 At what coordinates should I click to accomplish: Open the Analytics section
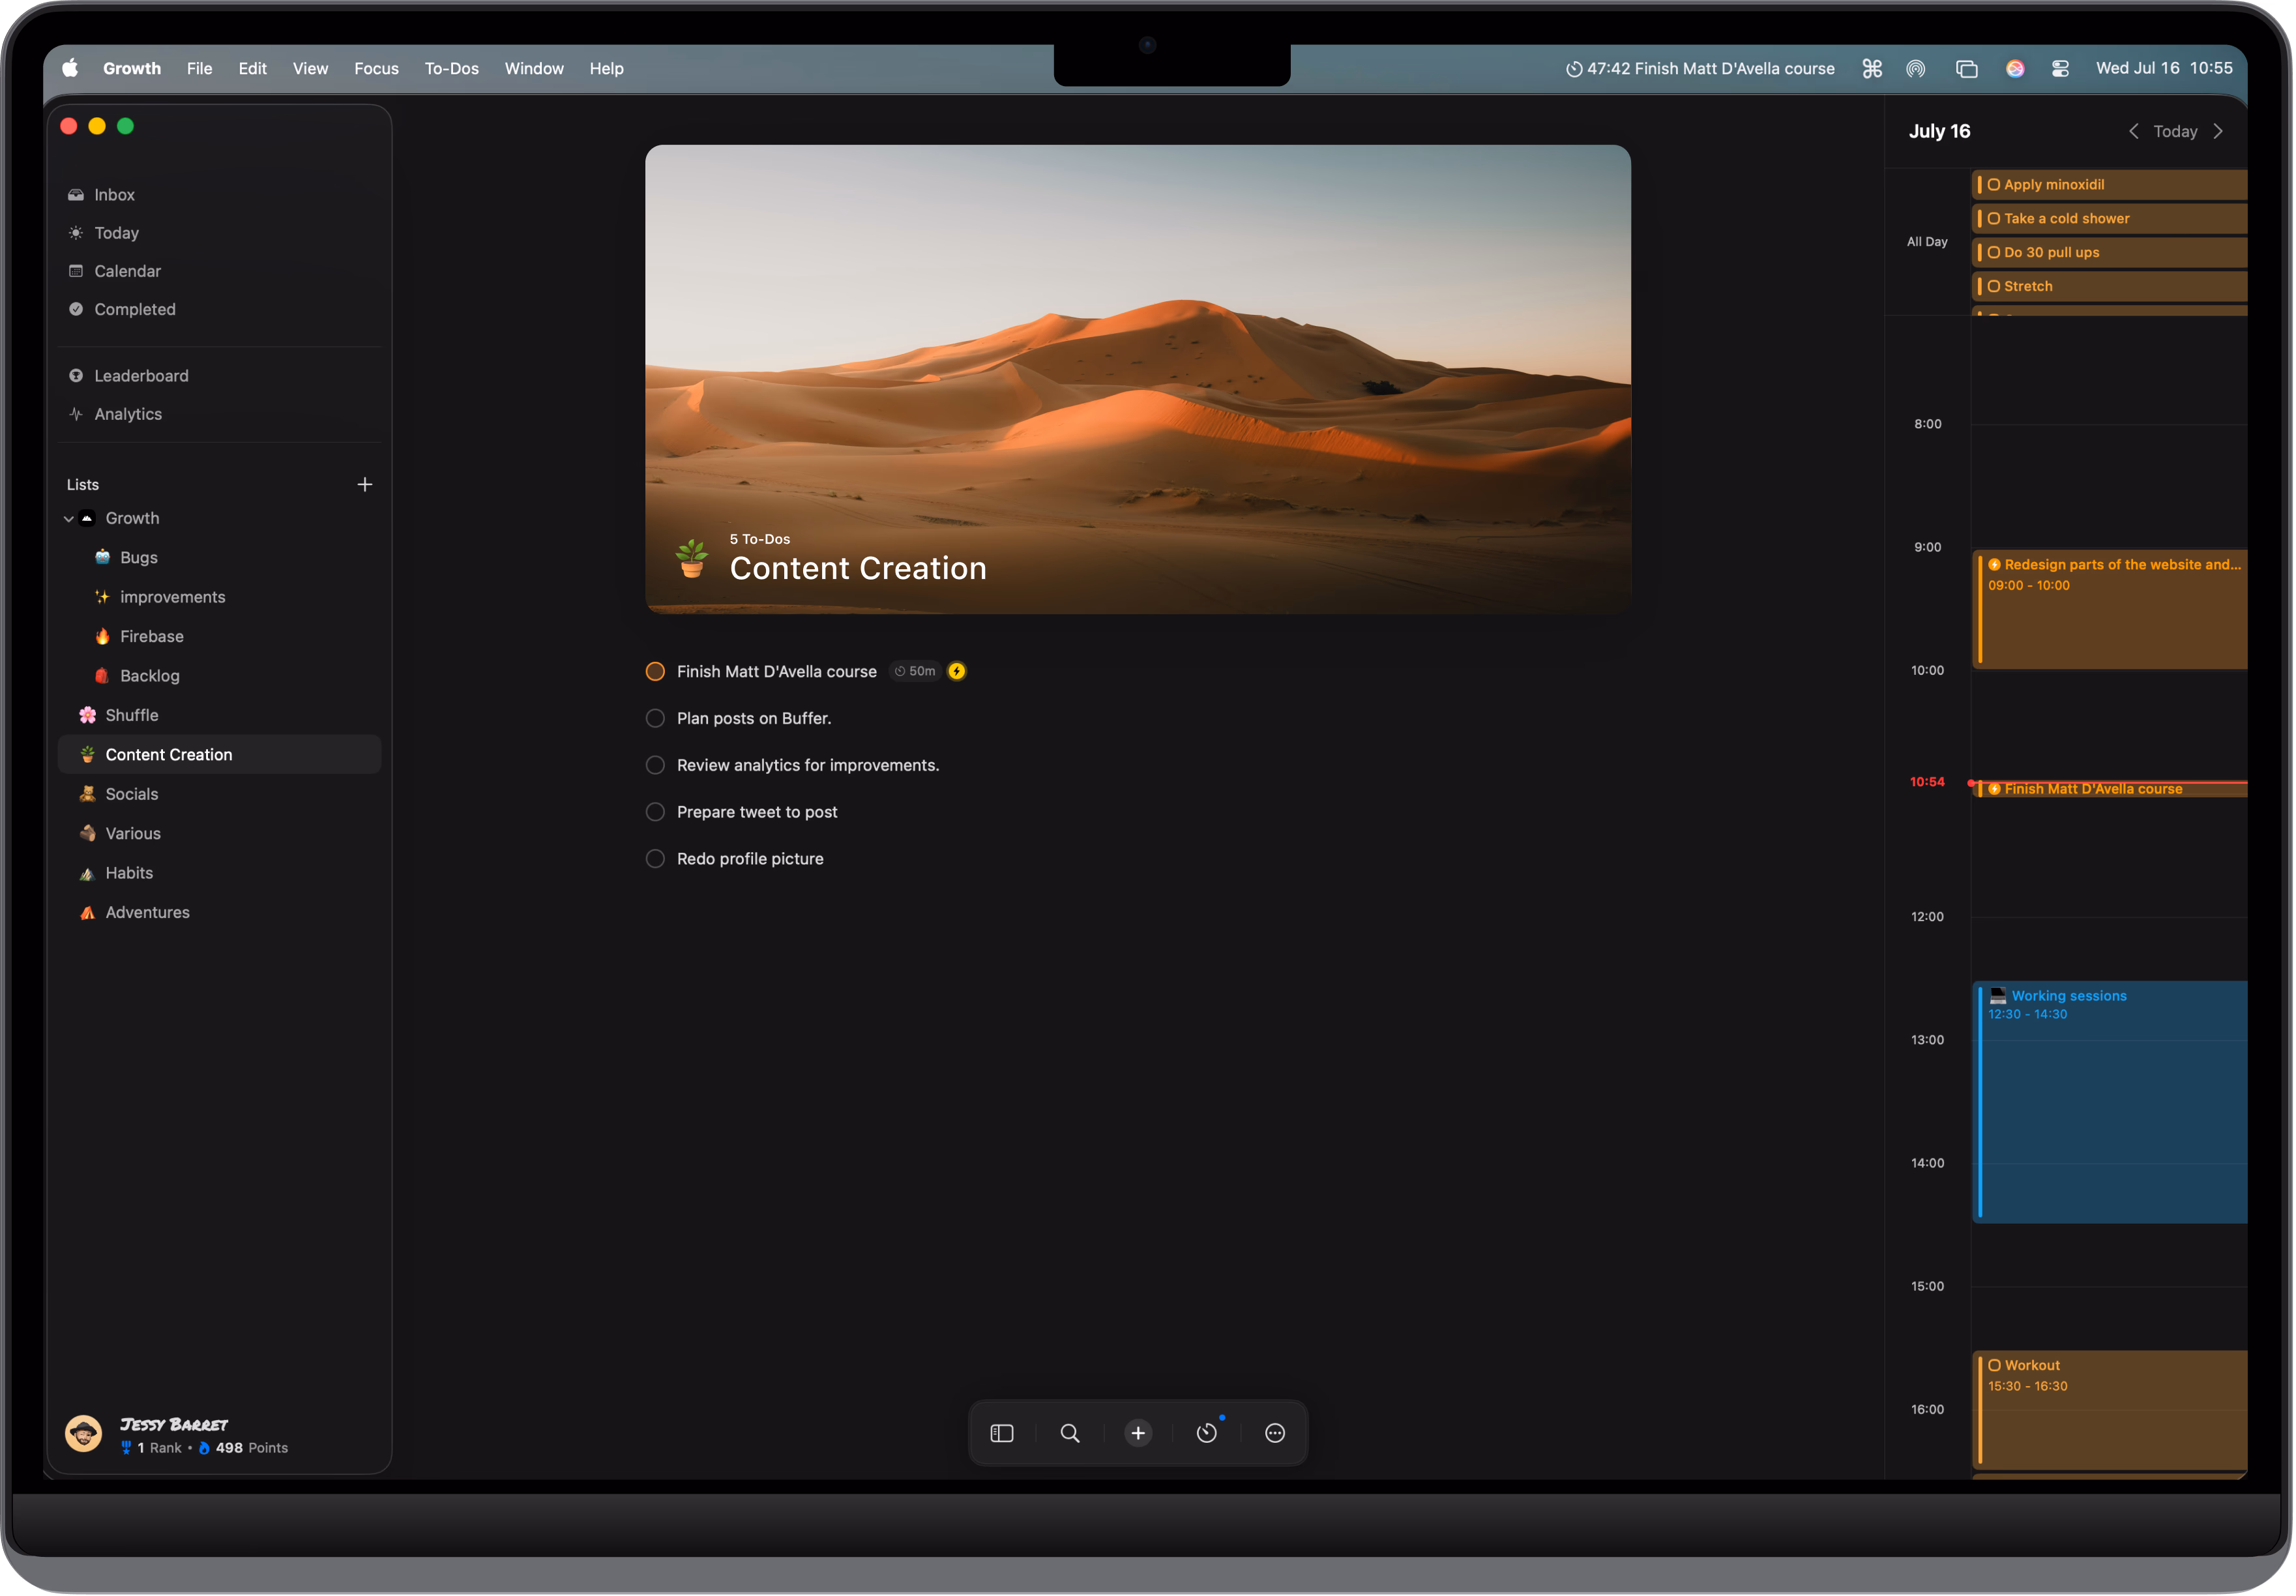(128, 414)
